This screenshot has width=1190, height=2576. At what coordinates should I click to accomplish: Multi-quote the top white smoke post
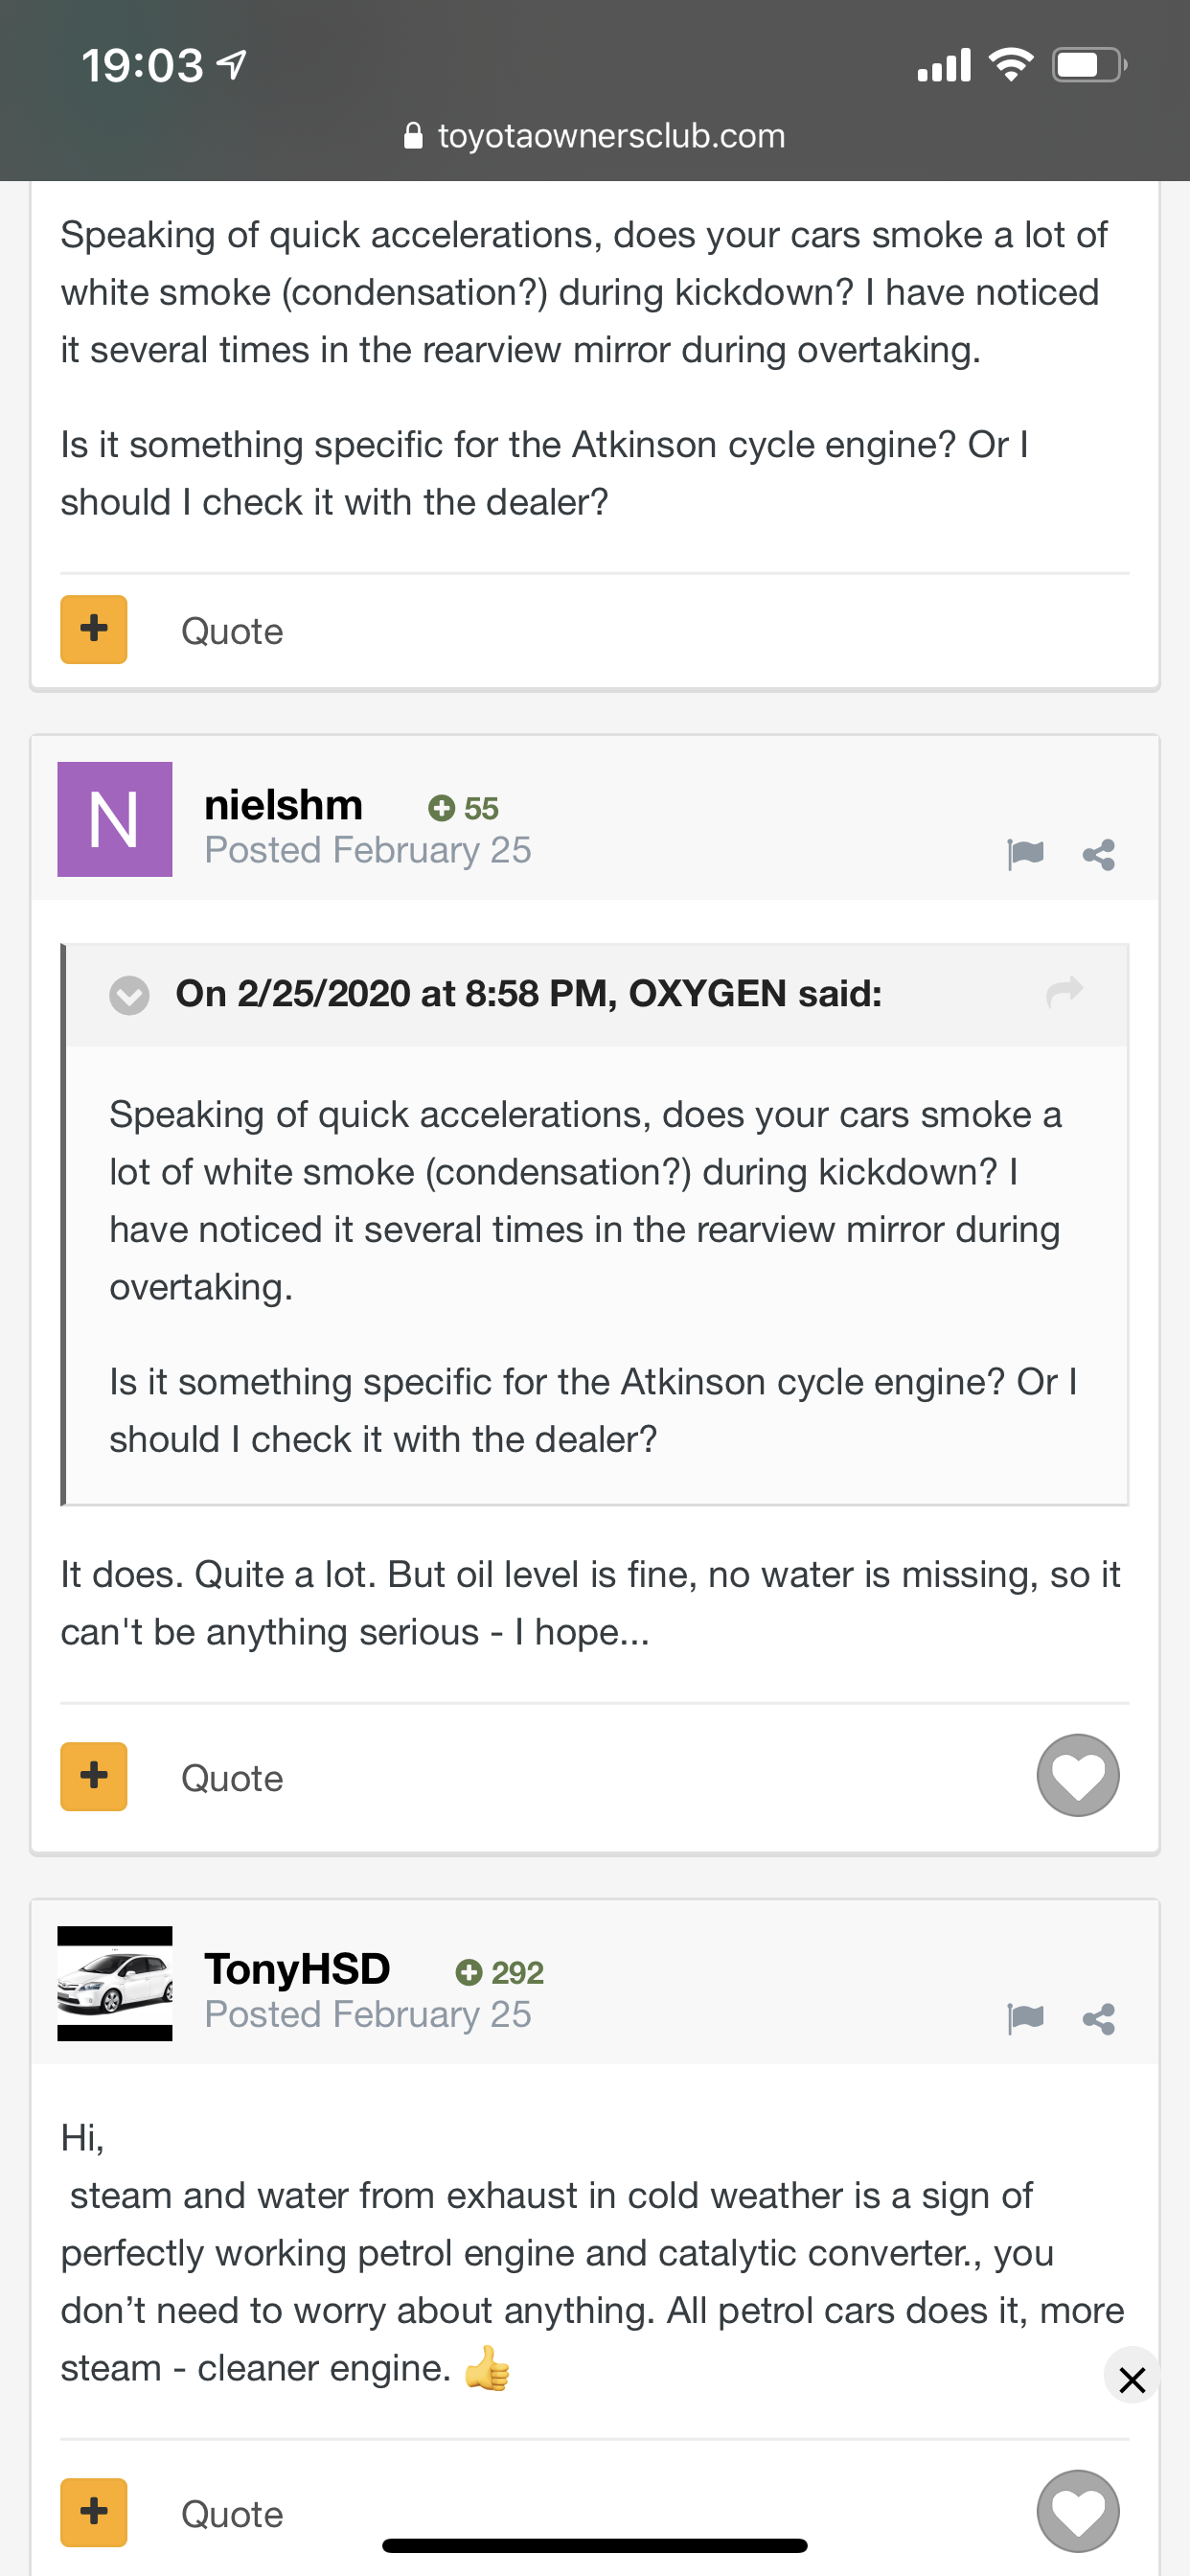[x=94, y=629]
